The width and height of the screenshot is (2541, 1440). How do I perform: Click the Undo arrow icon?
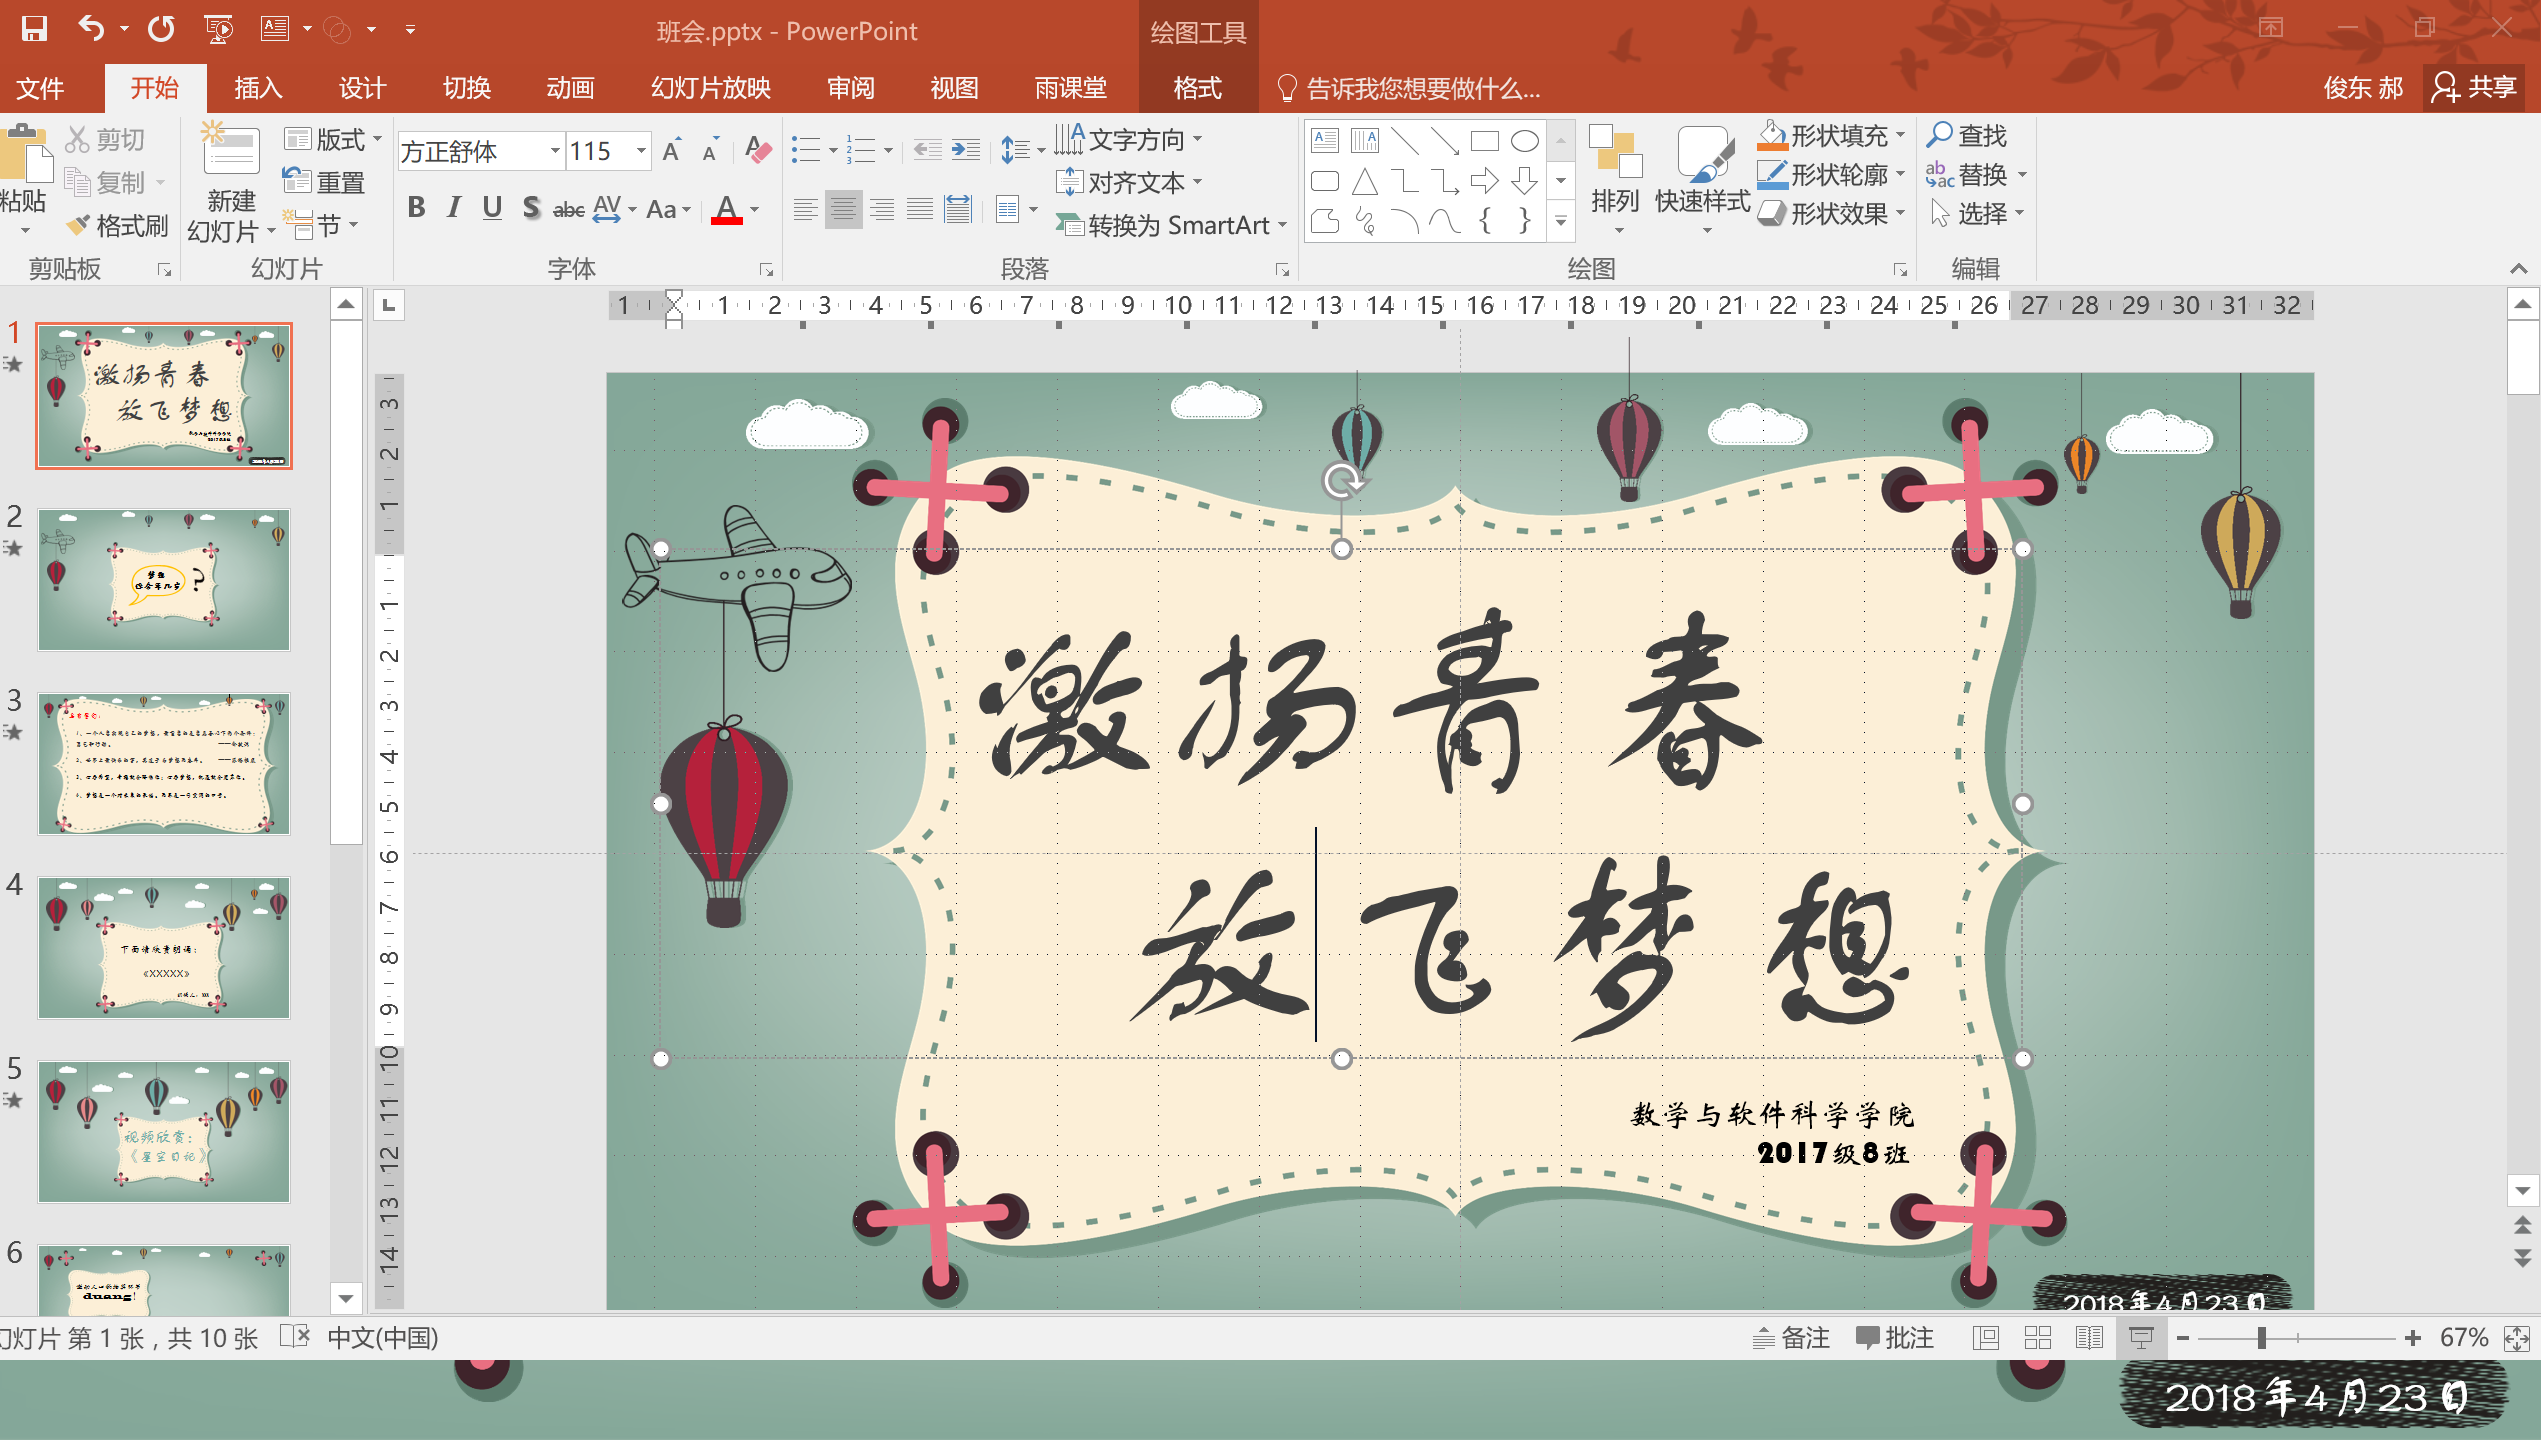tap(91, 29)
